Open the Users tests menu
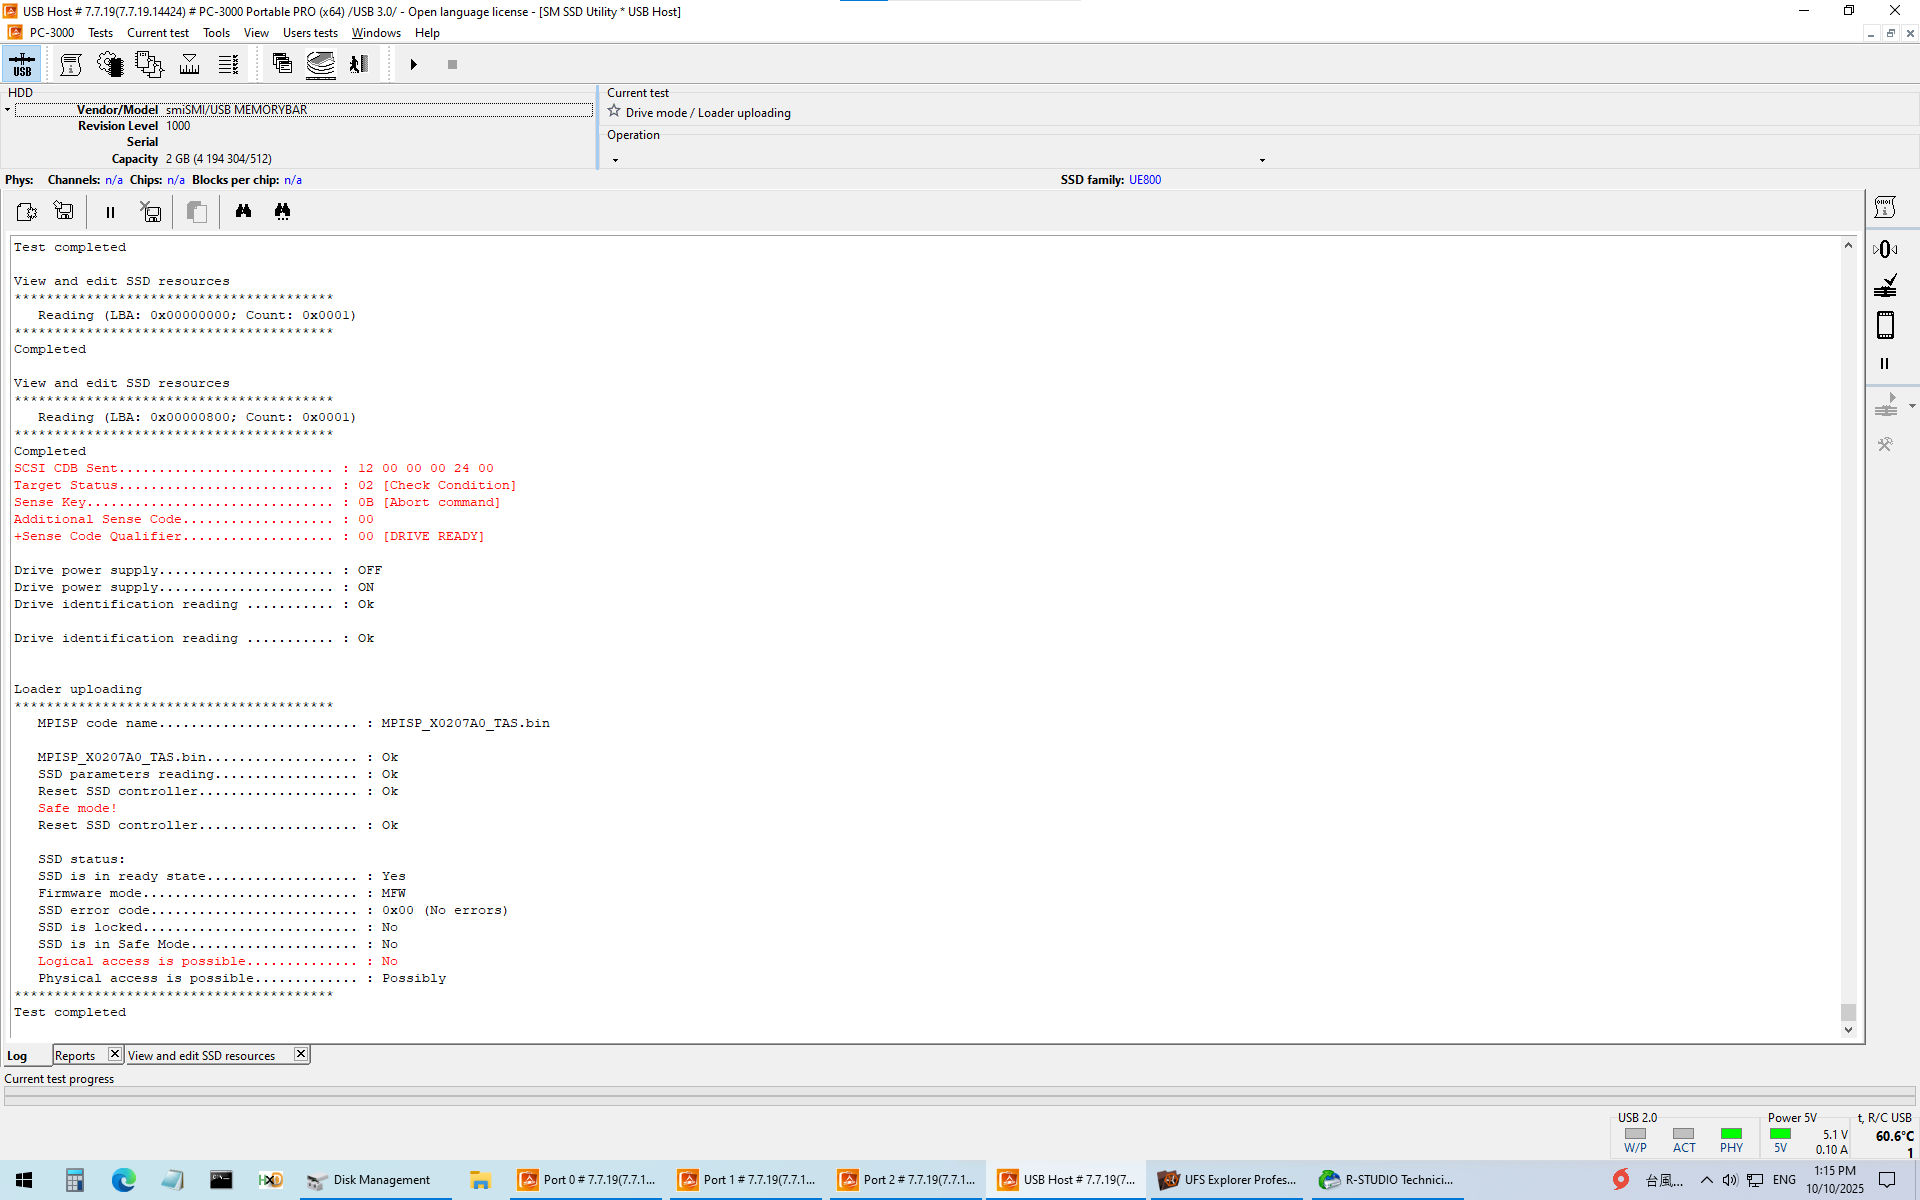 310,33
